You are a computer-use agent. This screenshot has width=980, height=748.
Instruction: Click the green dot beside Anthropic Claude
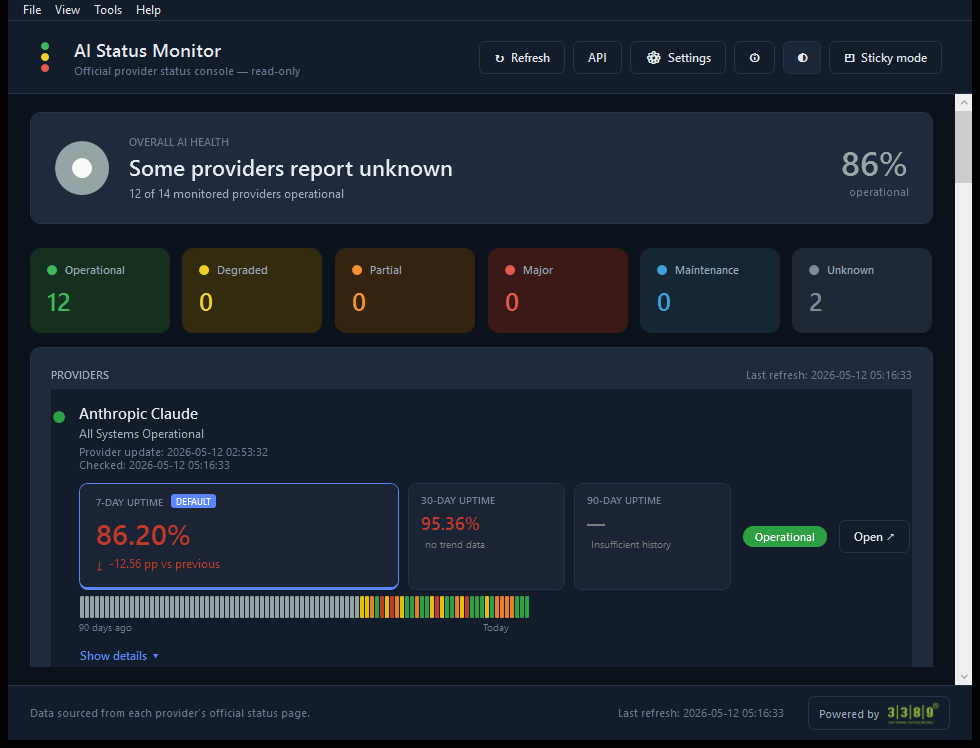point(59,417)
